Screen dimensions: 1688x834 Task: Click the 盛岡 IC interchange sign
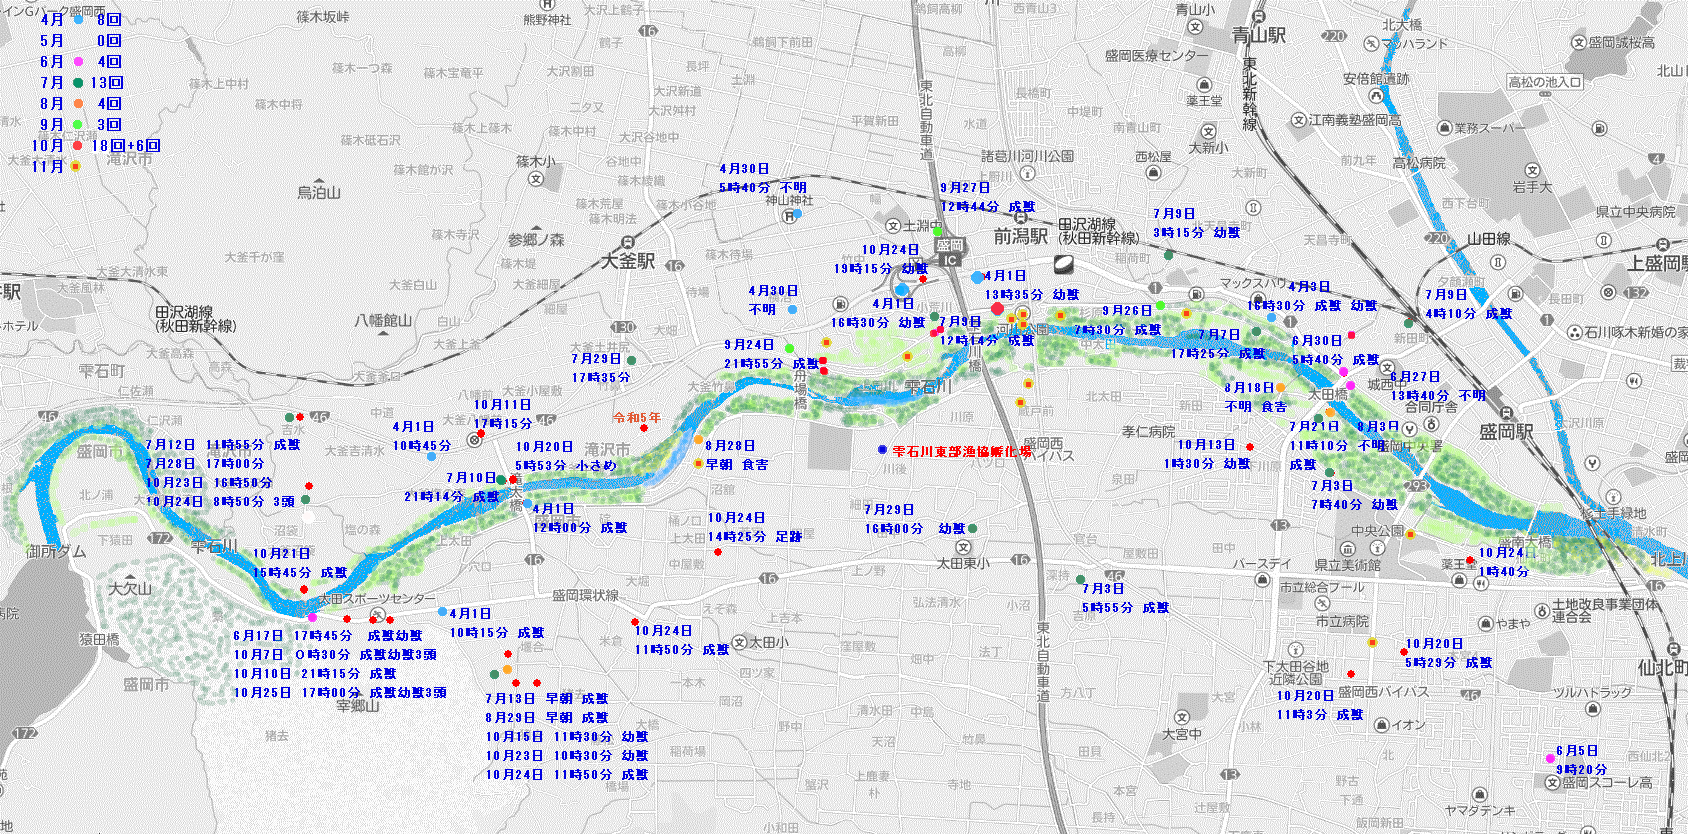(x=949, y=252)
